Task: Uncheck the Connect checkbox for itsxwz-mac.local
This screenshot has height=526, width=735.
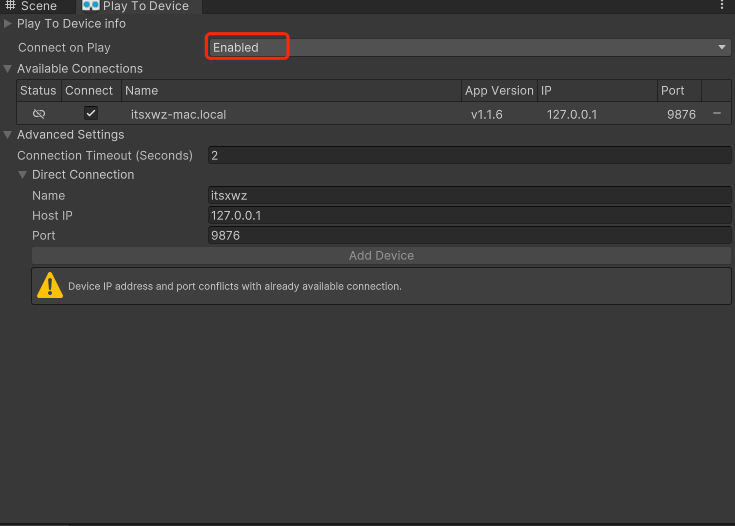Action: coord(90,114)
